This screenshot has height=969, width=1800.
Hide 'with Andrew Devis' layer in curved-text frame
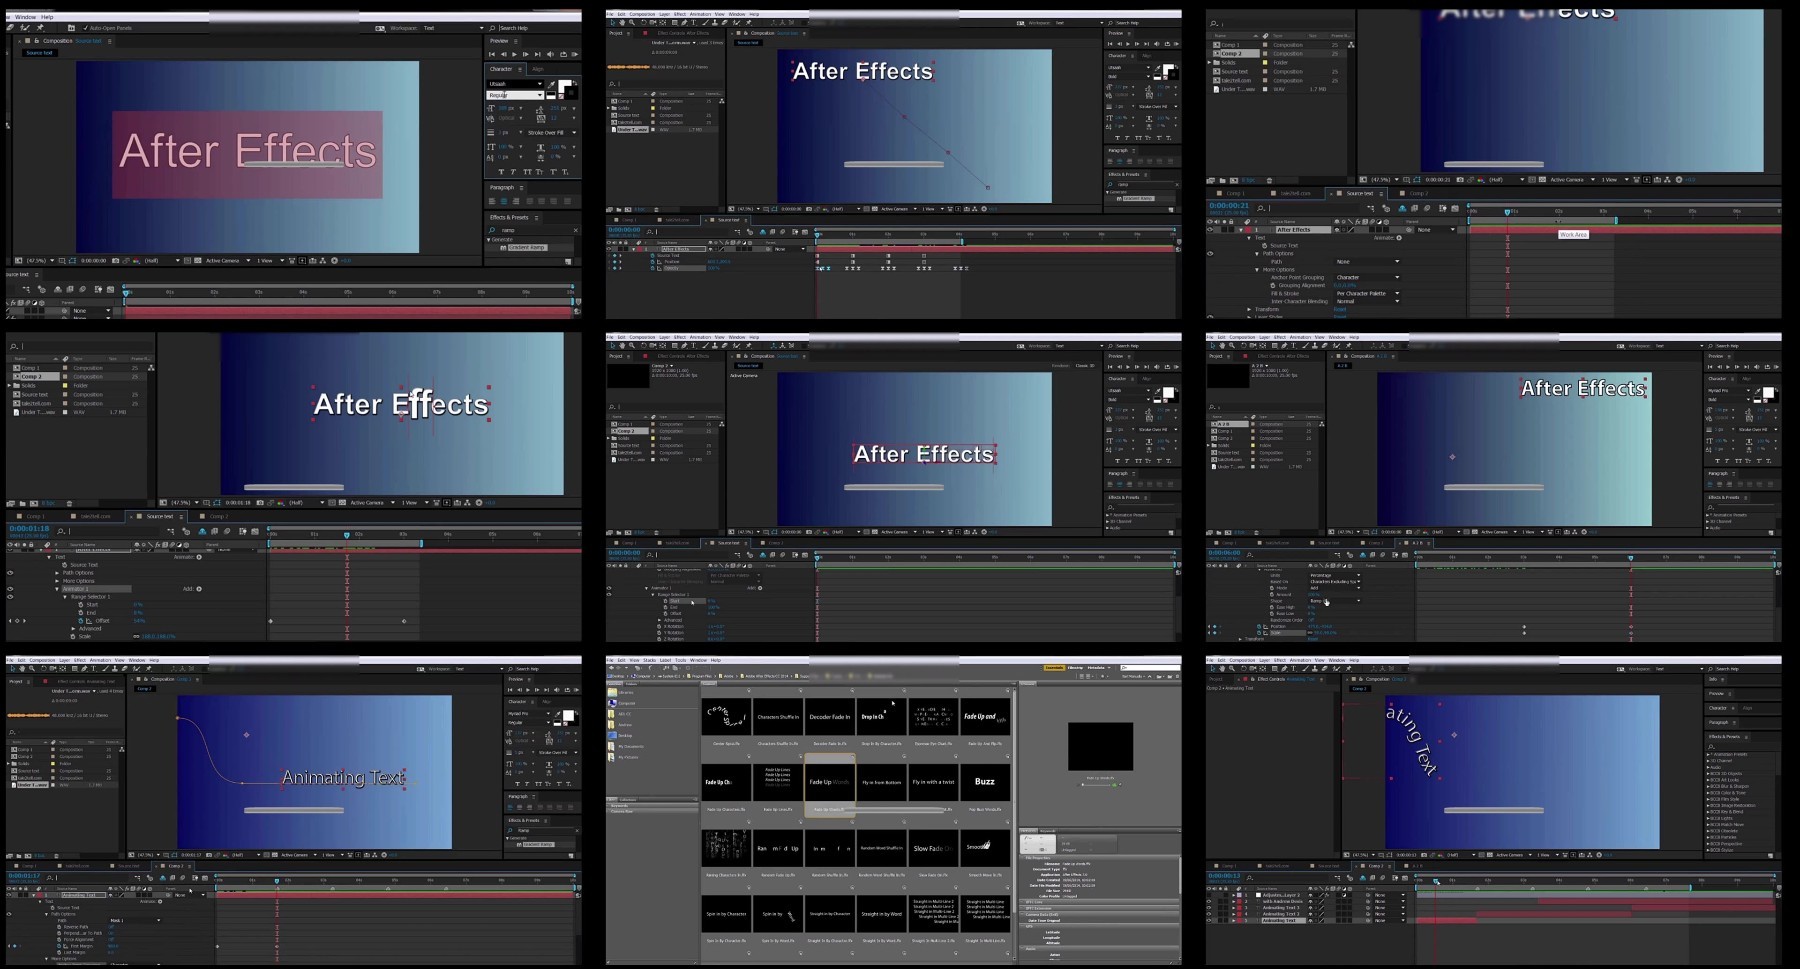click(x=1209, y=901)
